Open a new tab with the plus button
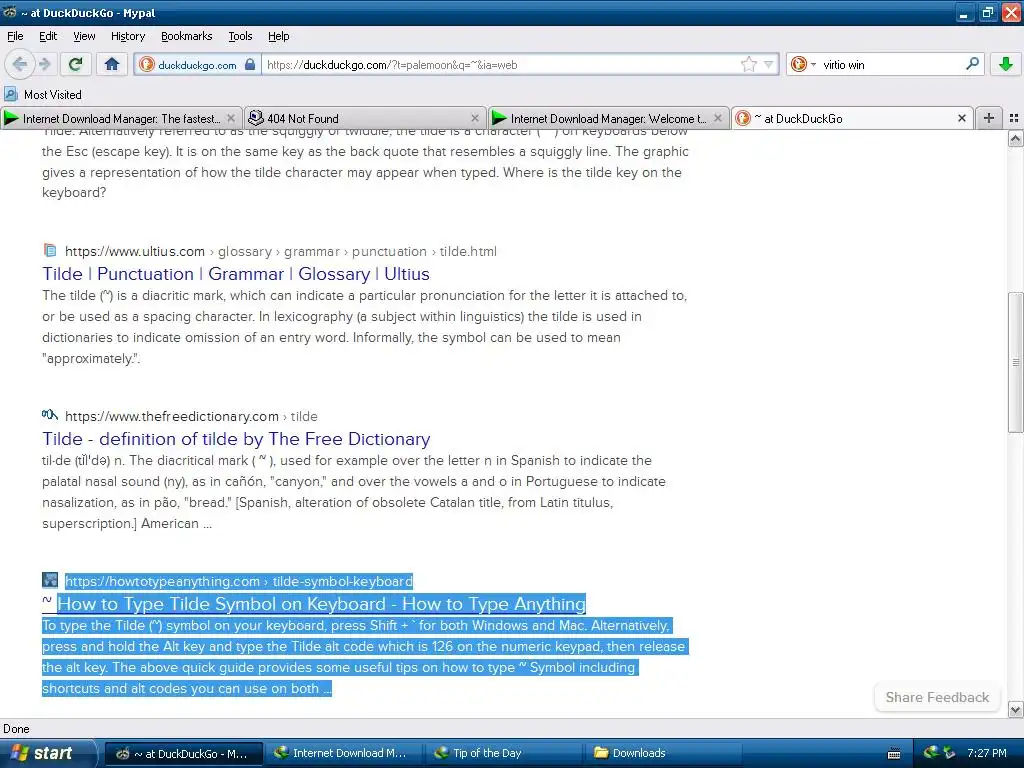The image size is (1024, 768). point(989,118)
